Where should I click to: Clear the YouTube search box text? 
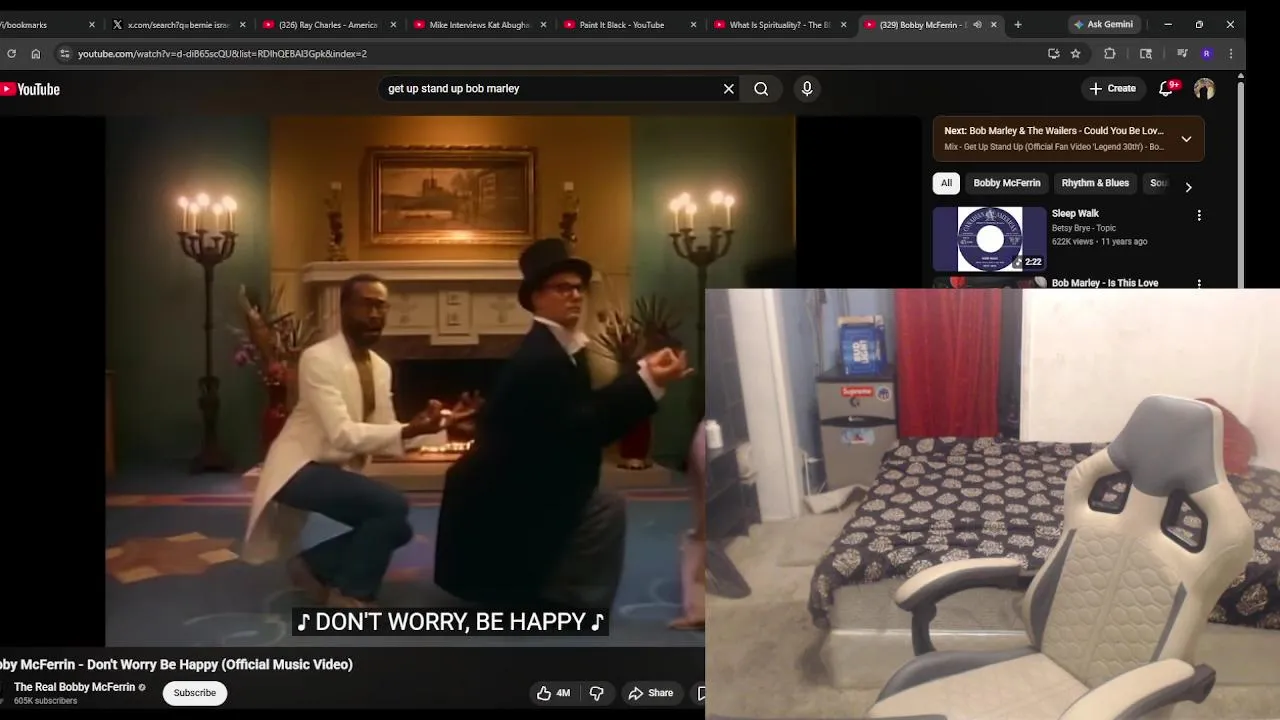[729, 89]
